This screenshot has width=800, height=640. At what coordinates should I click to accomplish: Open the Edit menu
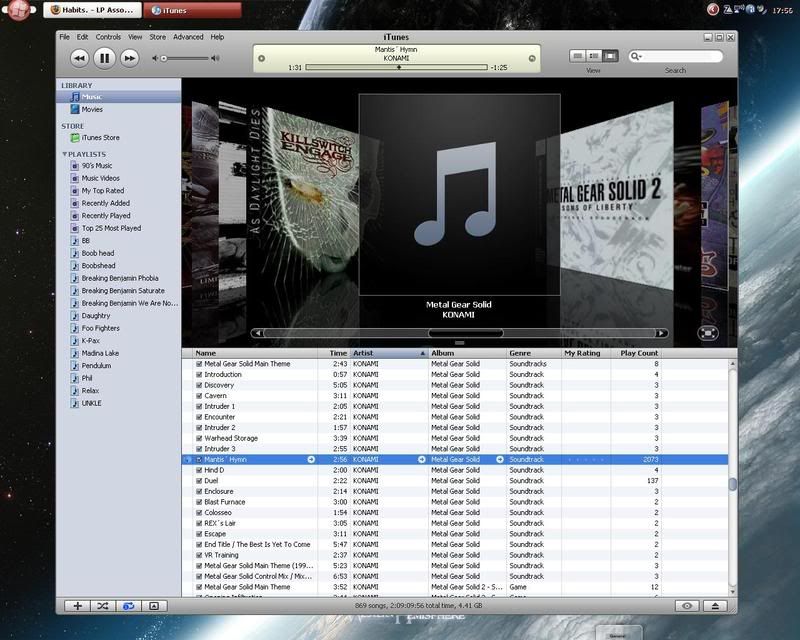83,37
